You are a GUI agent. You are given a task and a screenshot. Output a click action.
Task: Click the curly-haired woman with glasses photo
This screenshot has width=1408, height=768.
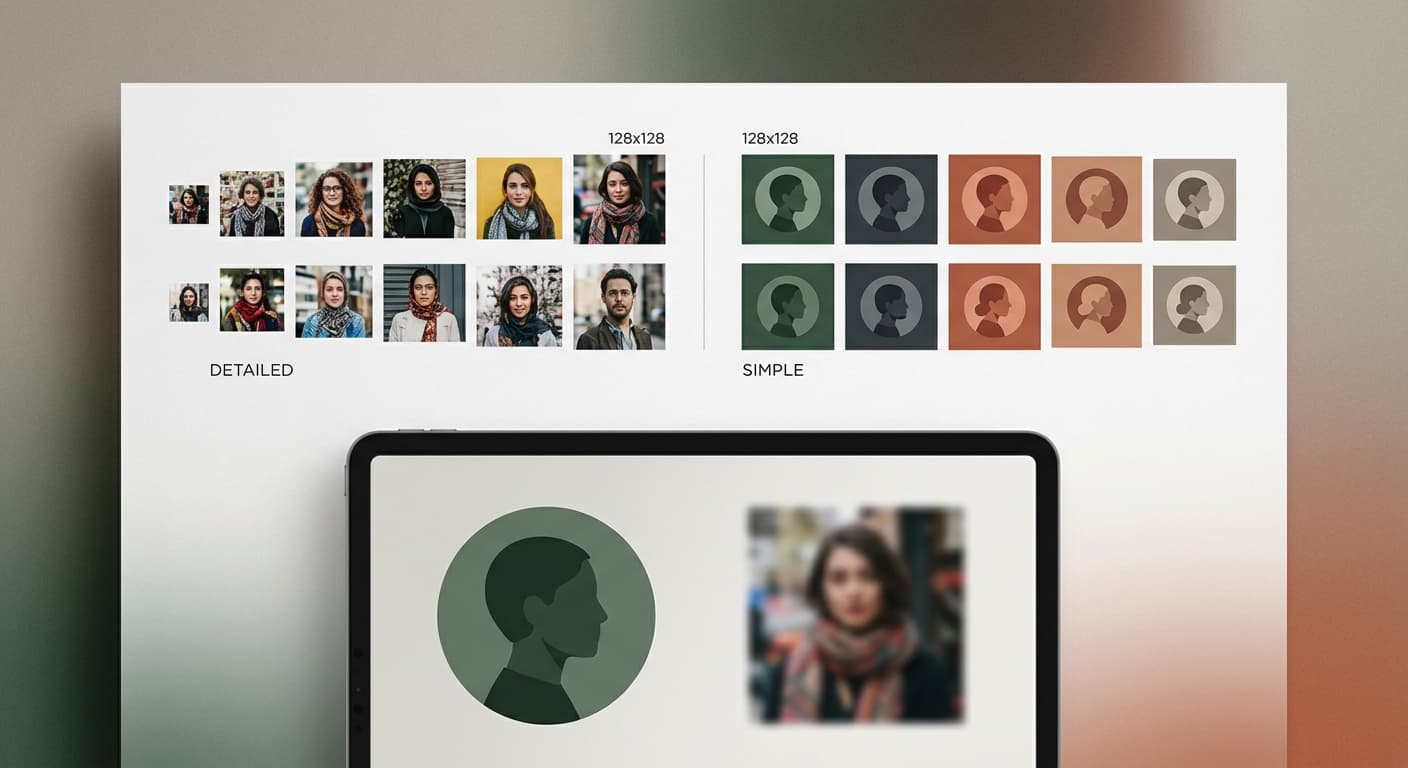pyautogui.click(x=334, y=199)
